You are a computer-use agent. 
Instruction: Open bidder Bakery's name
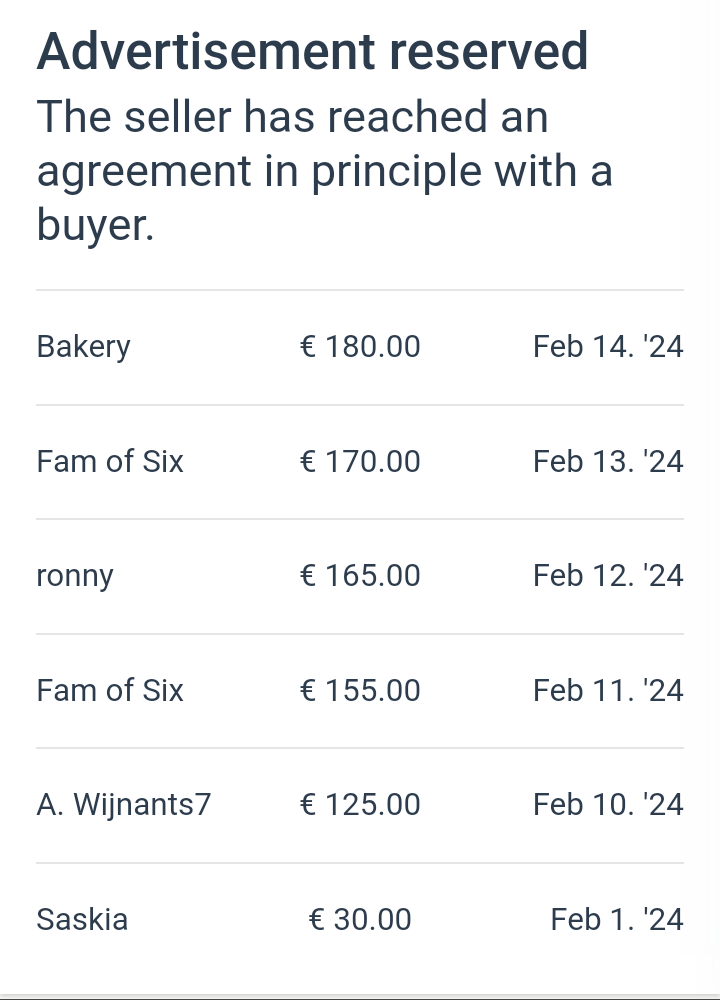83,347
